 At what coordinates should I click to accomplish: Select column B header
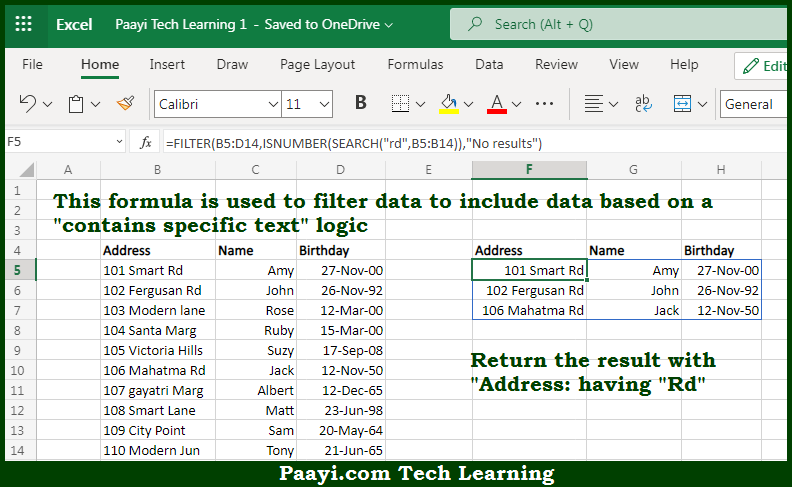pos(158,170)
